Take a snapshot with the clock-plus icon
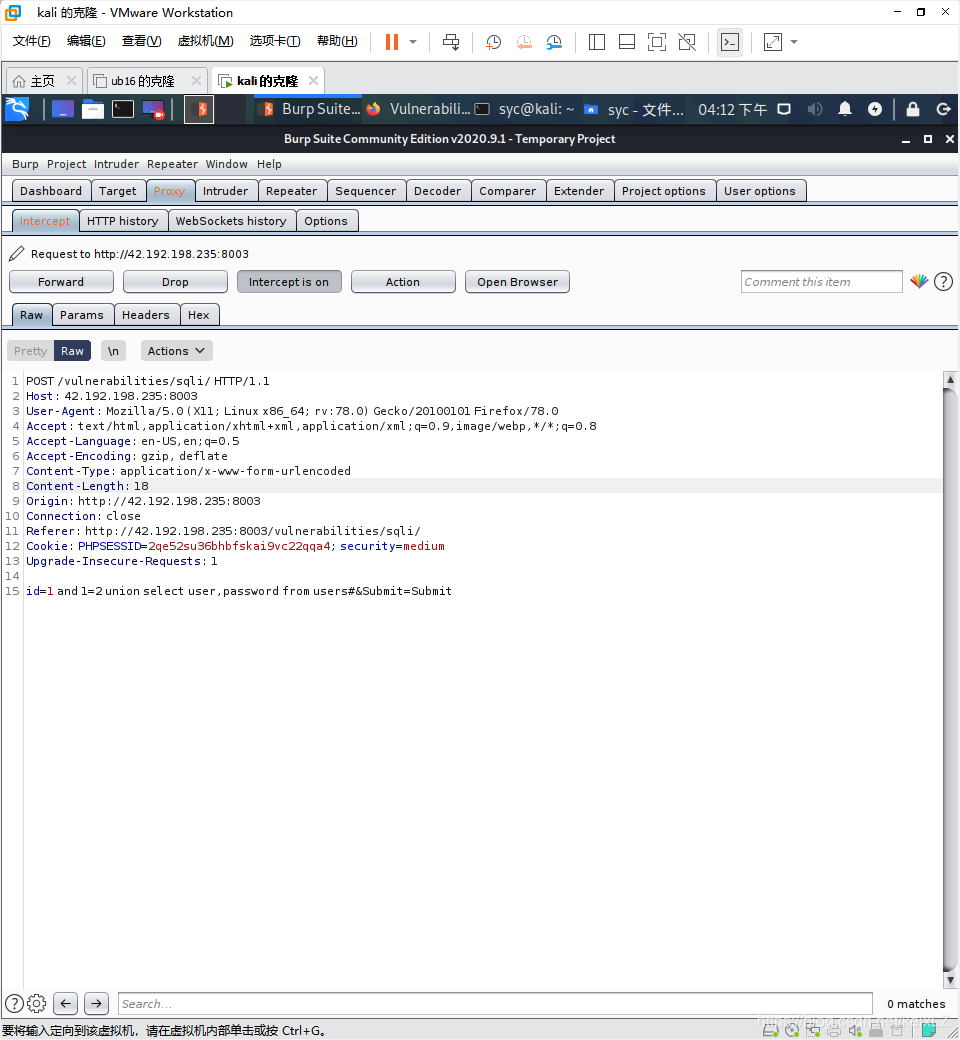The width and height of the screenshot is (960, 1040). 493,42
